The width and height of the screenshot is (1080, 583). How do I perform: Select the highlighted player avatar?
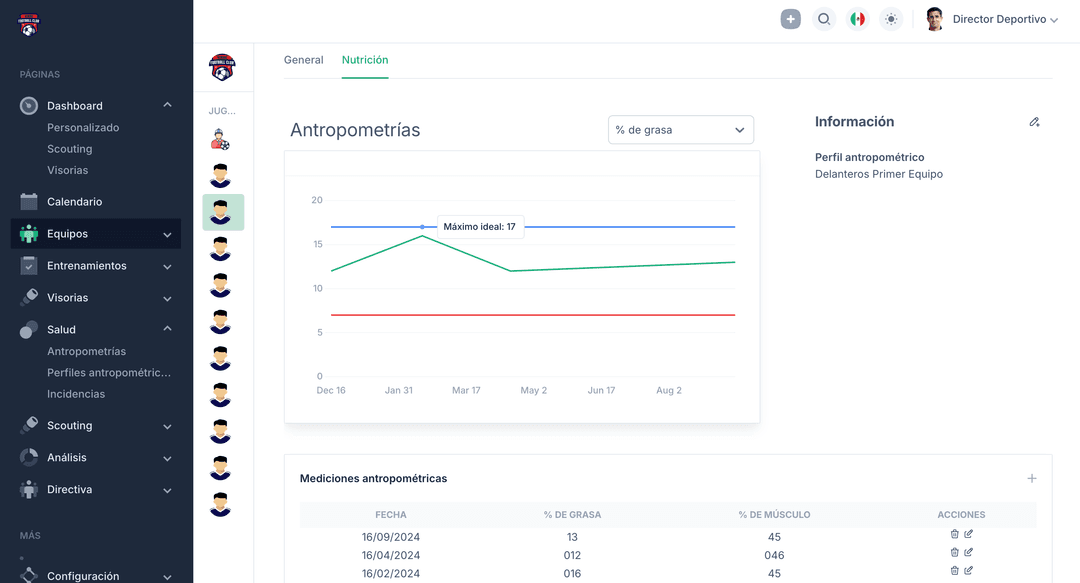click(222, 212)
